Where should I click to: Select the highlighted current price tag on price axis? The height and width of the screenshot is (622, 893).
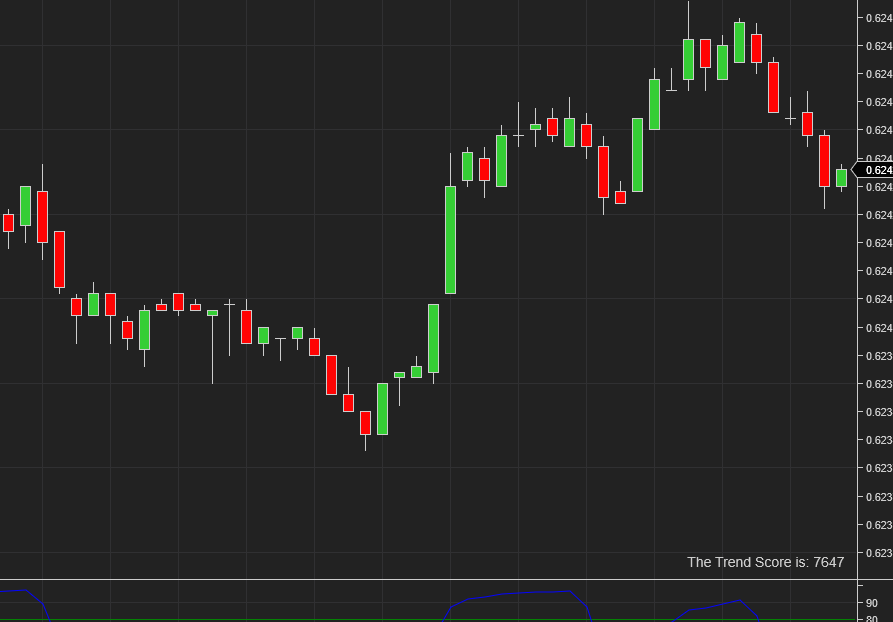point(872,170)
